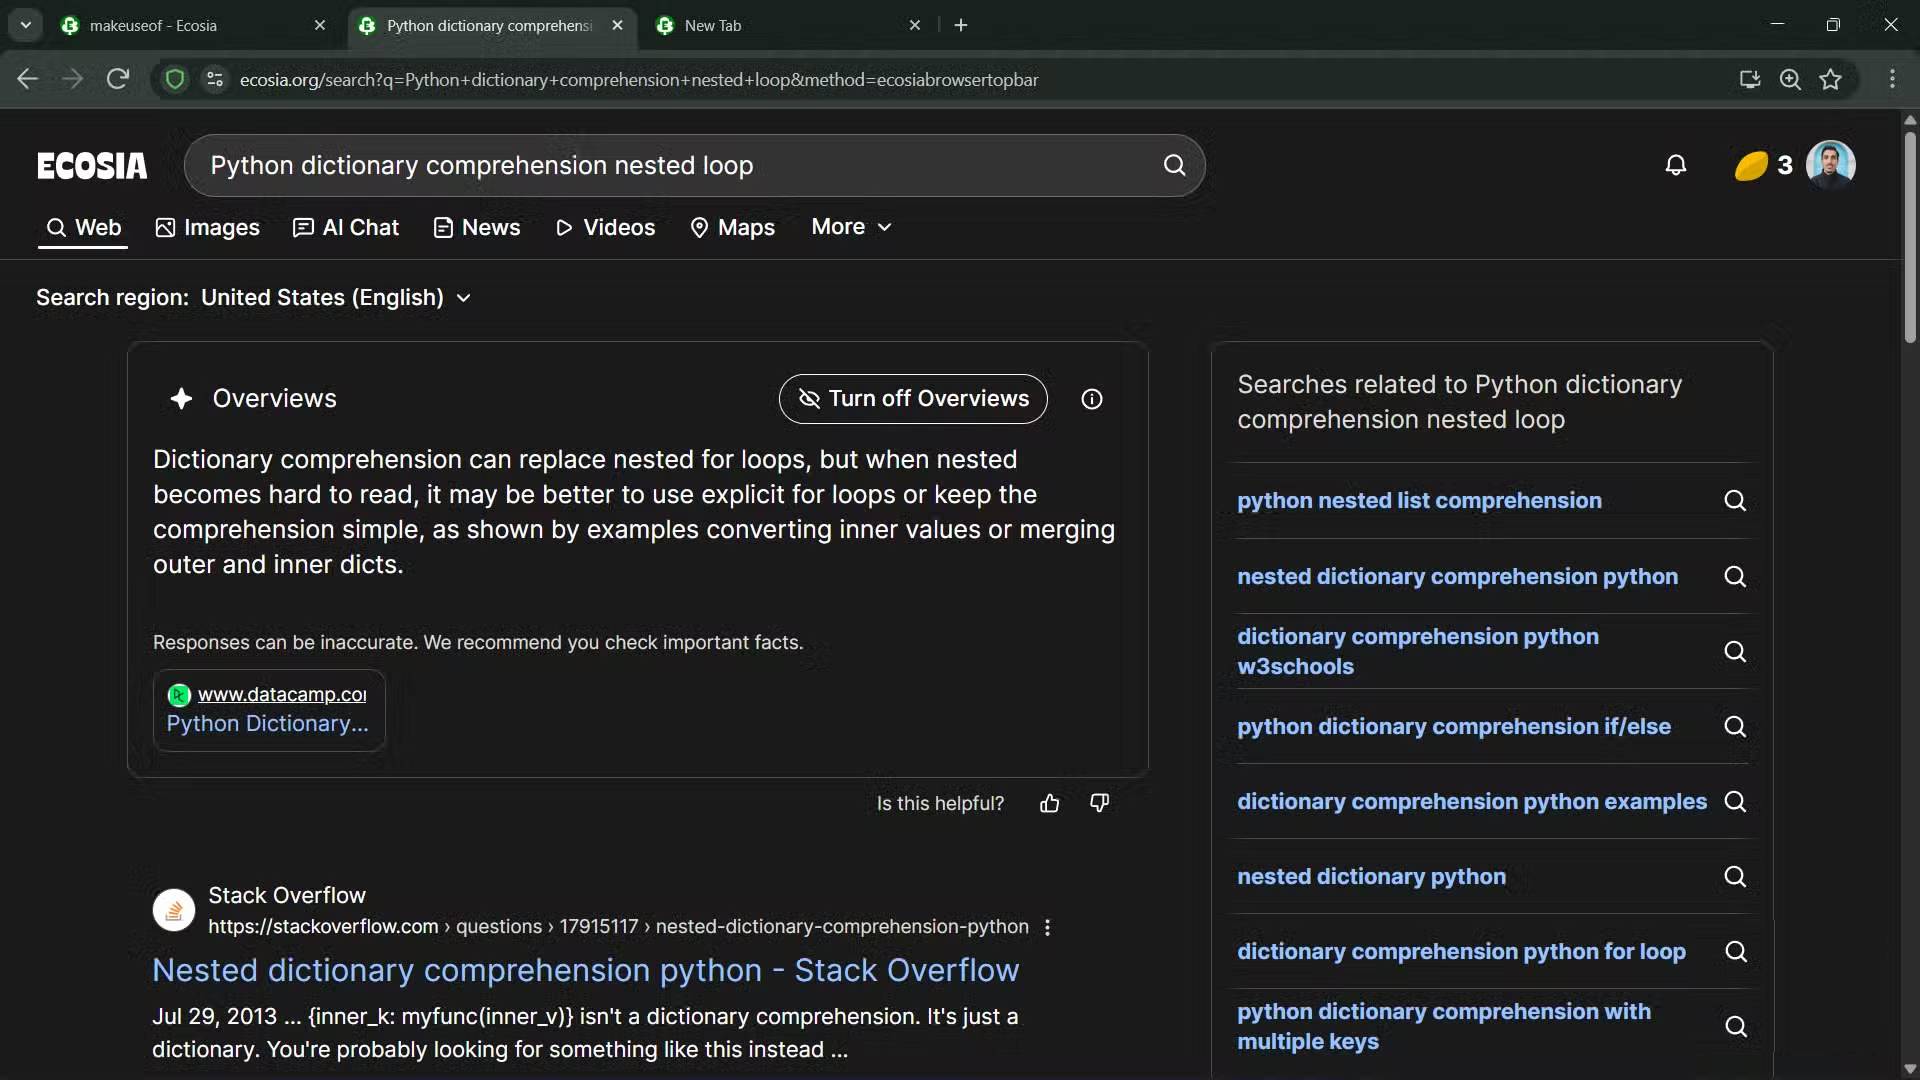Click the search magnifier in Ecosia search box
Screen dimensions: 1920x1080
pos(1174,165)
